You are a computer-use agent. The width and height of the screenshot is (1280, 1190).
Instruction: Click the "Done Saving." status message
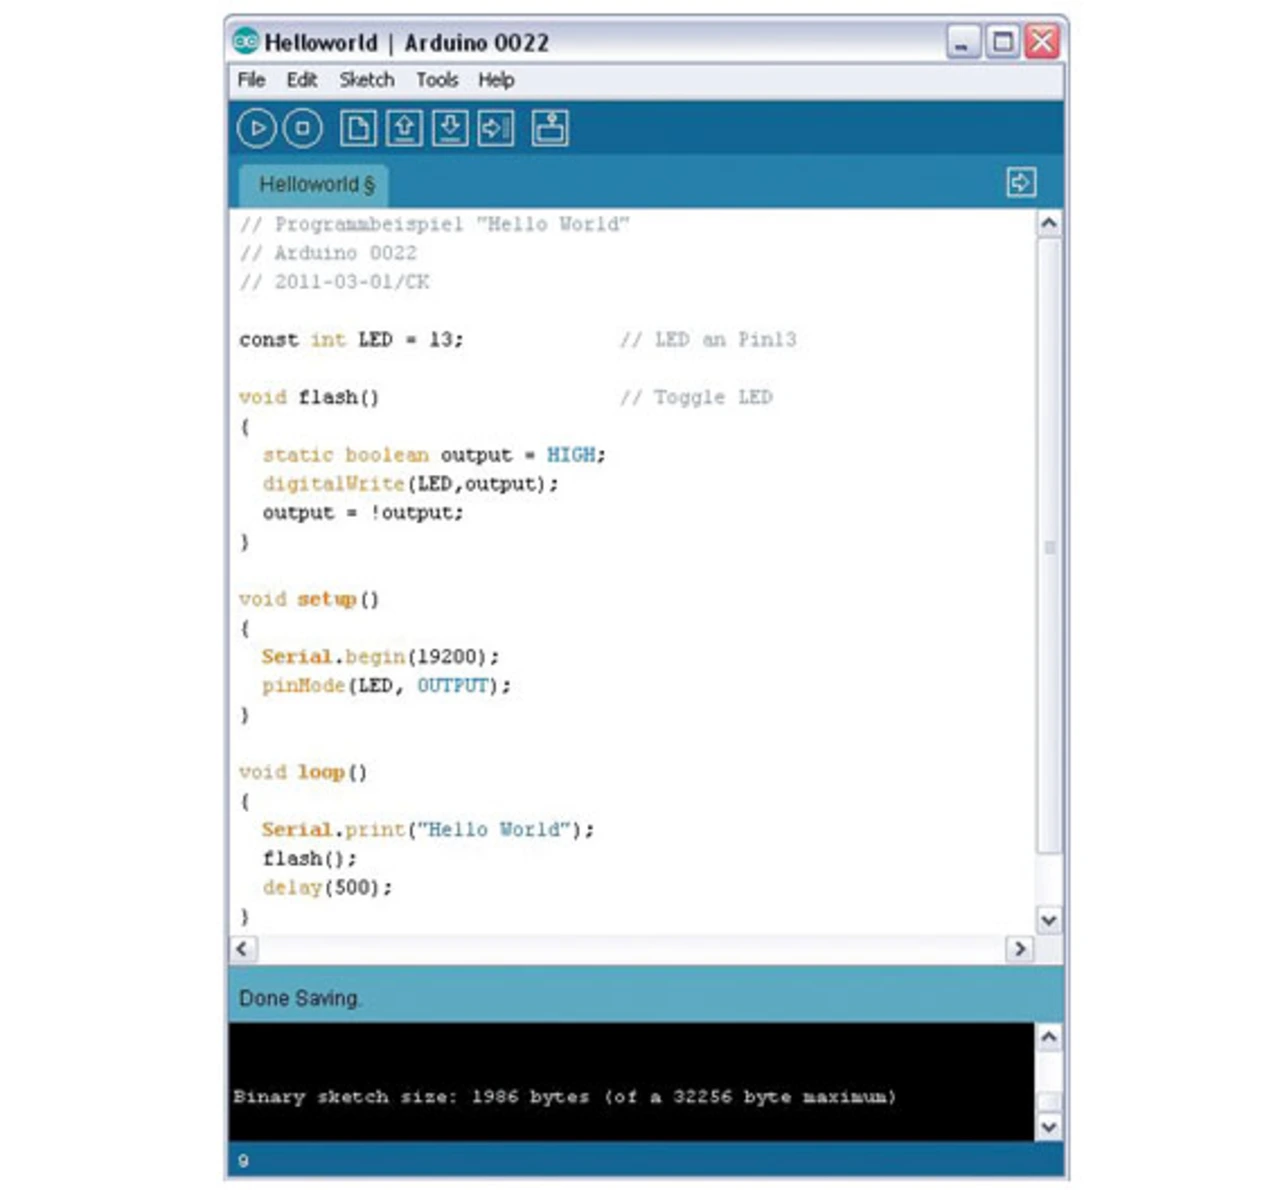300,998
